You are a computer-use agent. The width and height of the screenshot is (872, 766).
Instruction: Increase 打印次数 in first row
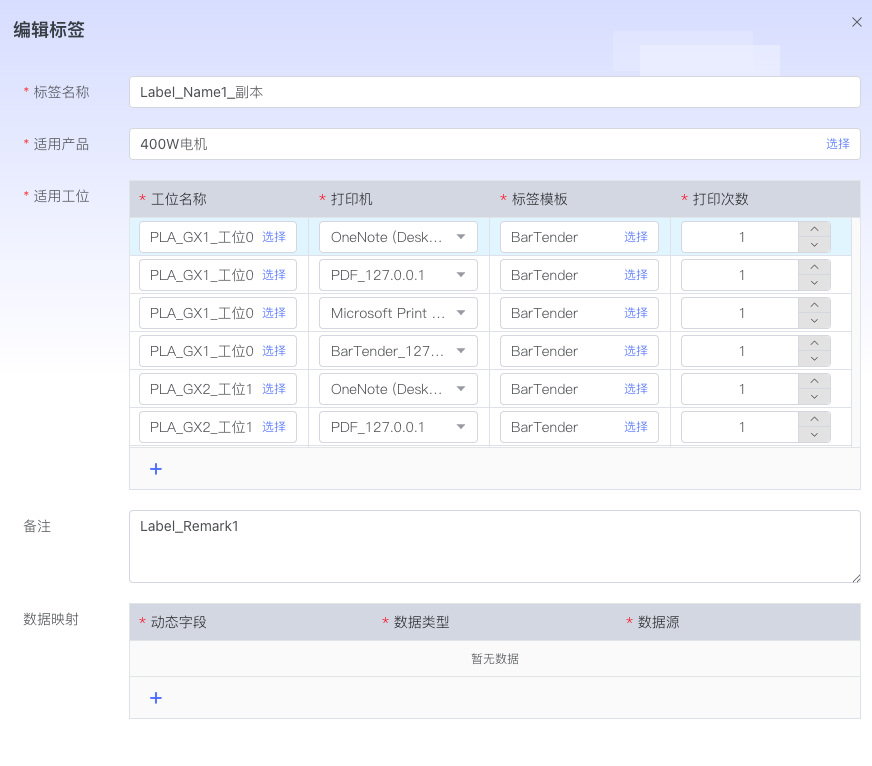(x=814, y=229)
